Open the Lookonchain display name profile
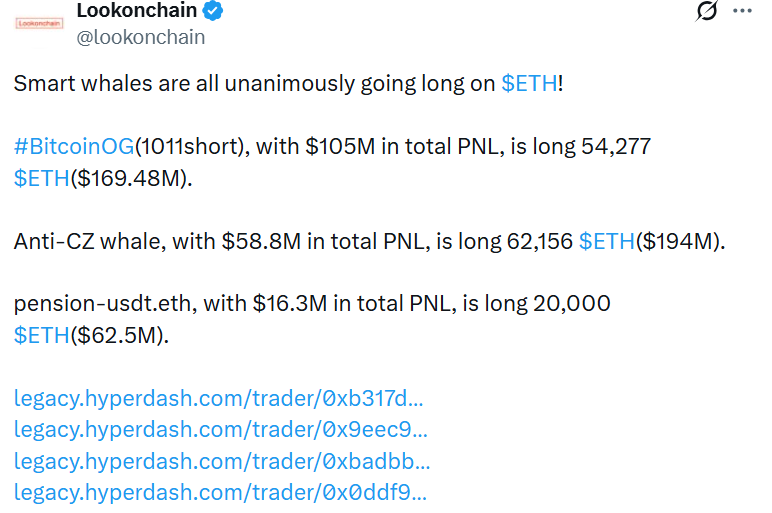 137,12
